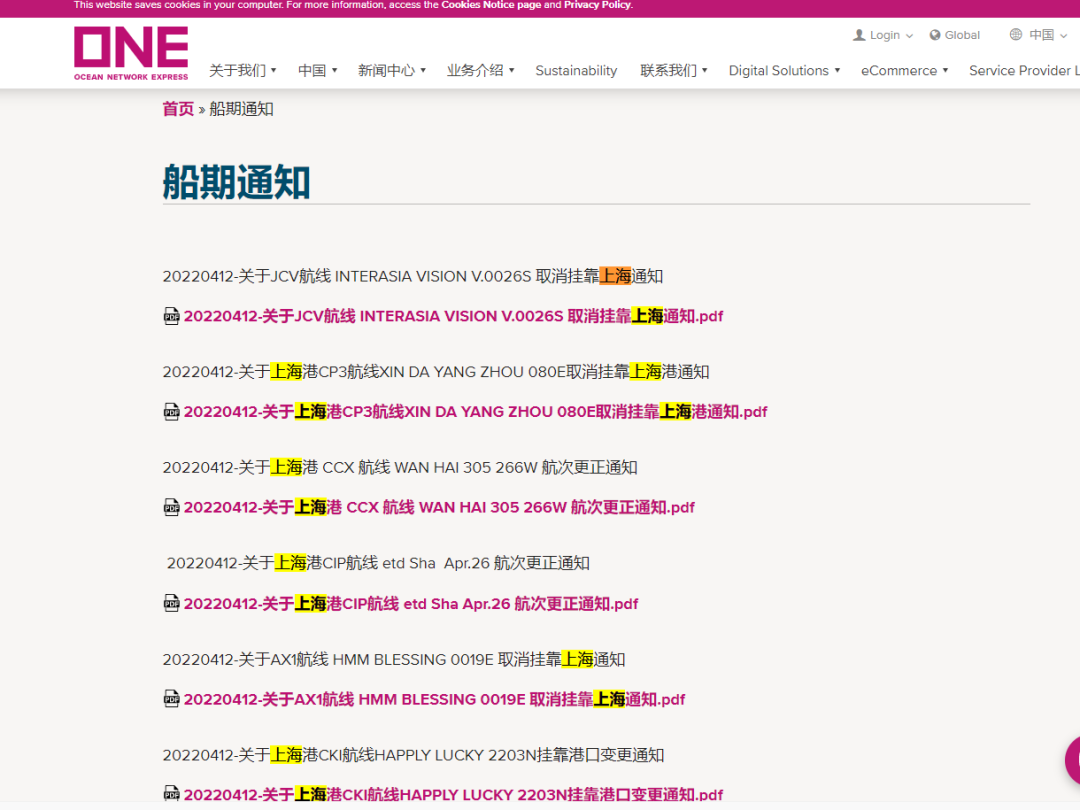Viewport: 1080px width, 810px height.
Task: Click the PDF icon for CP3 XIN DA YANG ZHOU notice
Action: point(171,412)
